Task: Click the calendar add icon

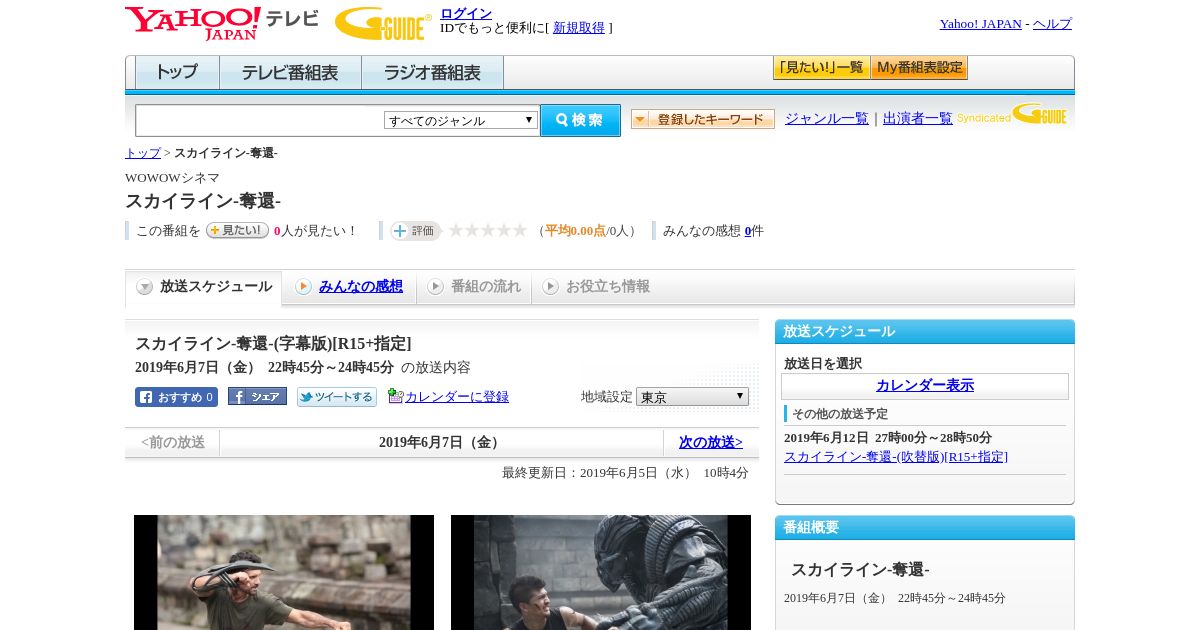Action: 395,396
